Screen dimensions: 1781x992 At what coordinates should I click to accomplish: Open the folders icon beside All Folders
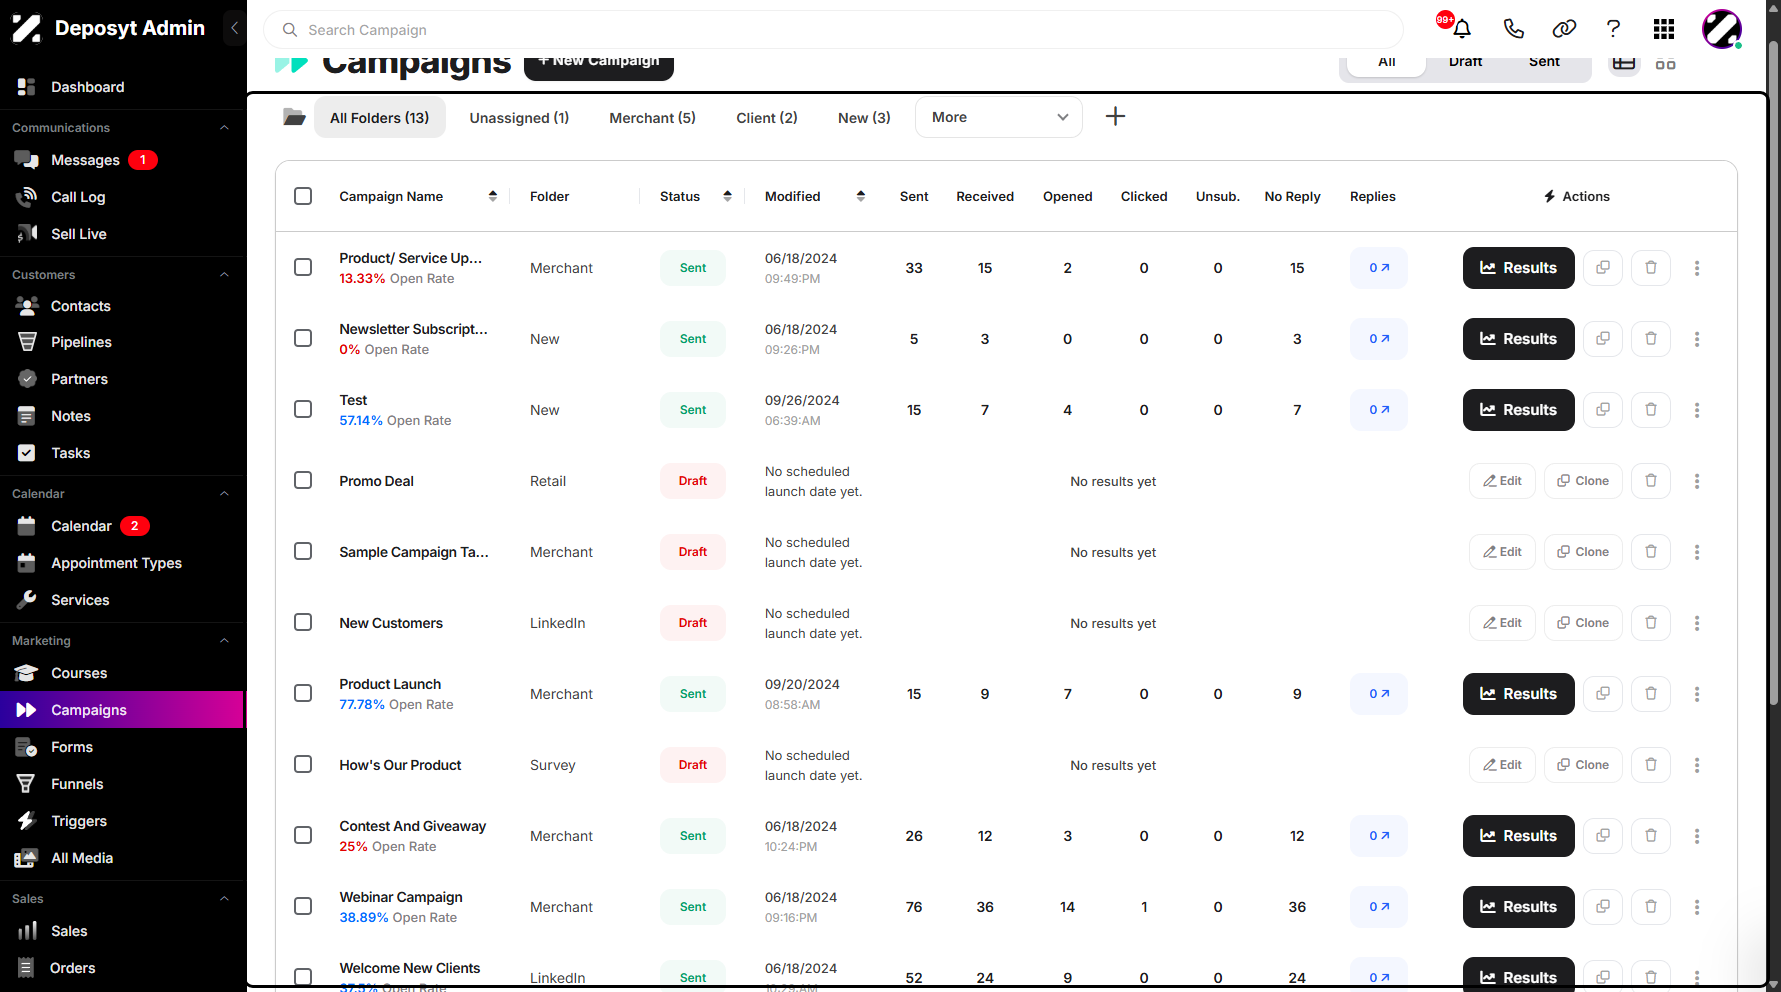(x=294, y=117)
